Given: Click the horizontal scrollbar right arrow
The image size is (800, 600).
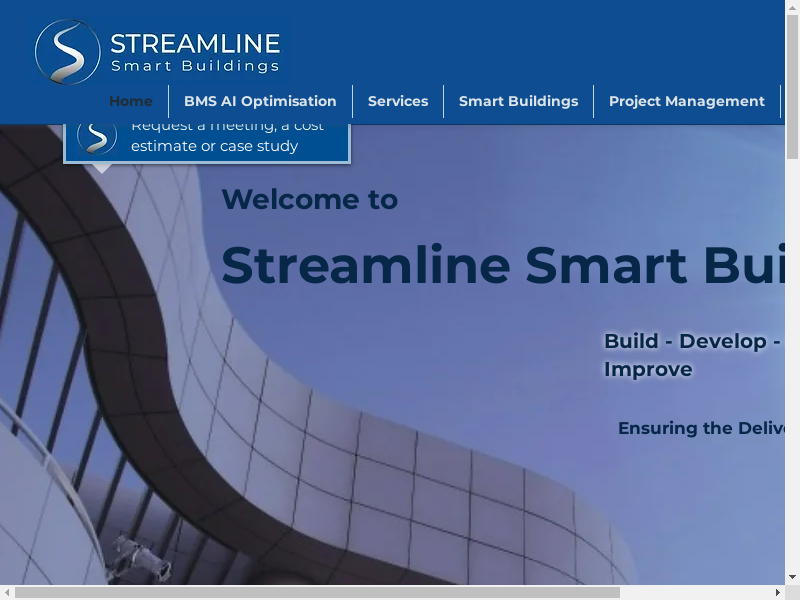Looking at the screenshot, I should click(x=777, y=592).
